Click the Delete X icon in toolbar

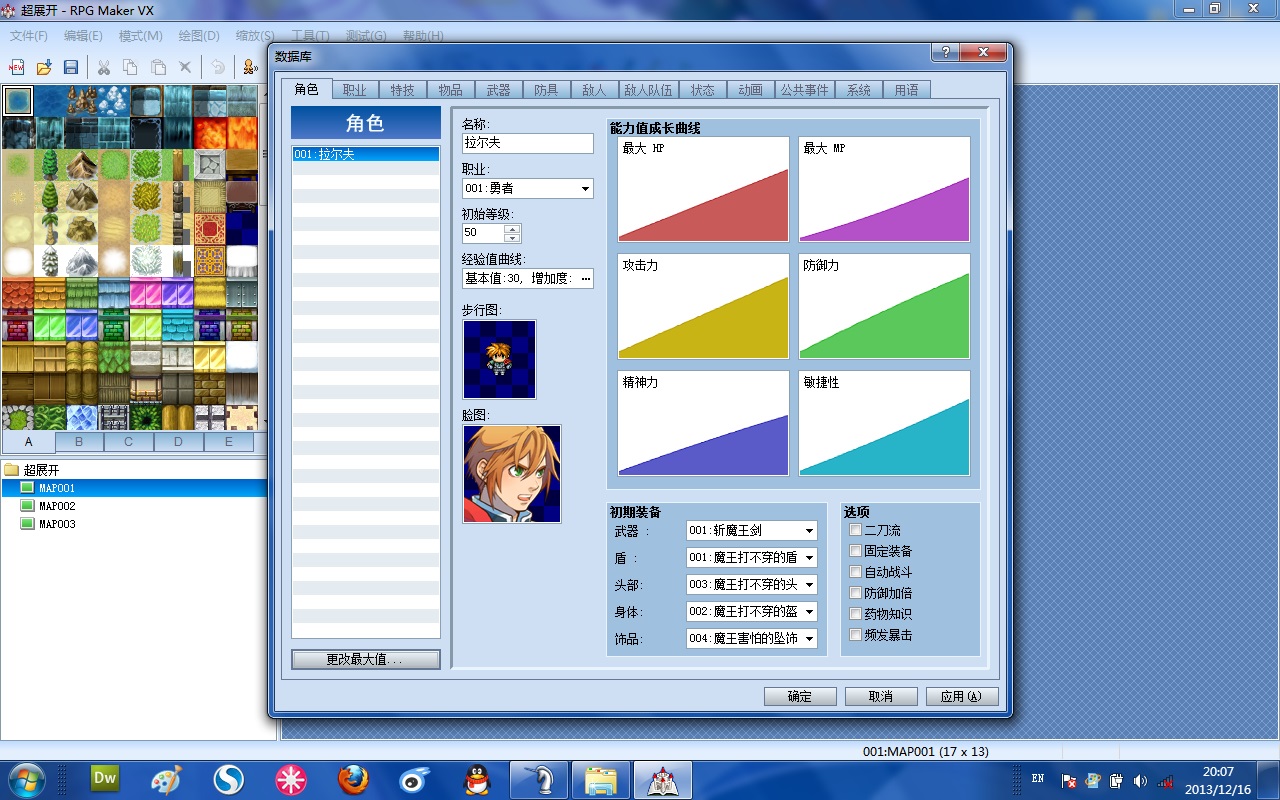(x=185, y=67)
